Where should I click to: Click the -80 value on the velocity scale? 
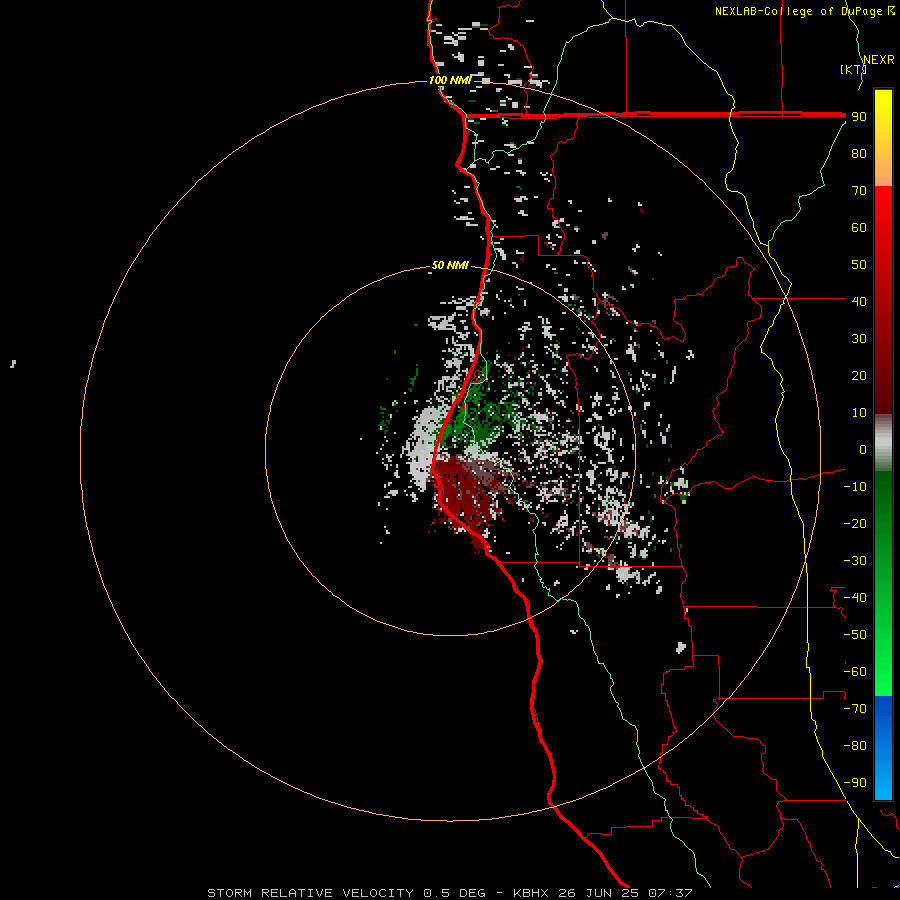coord(855,746)
